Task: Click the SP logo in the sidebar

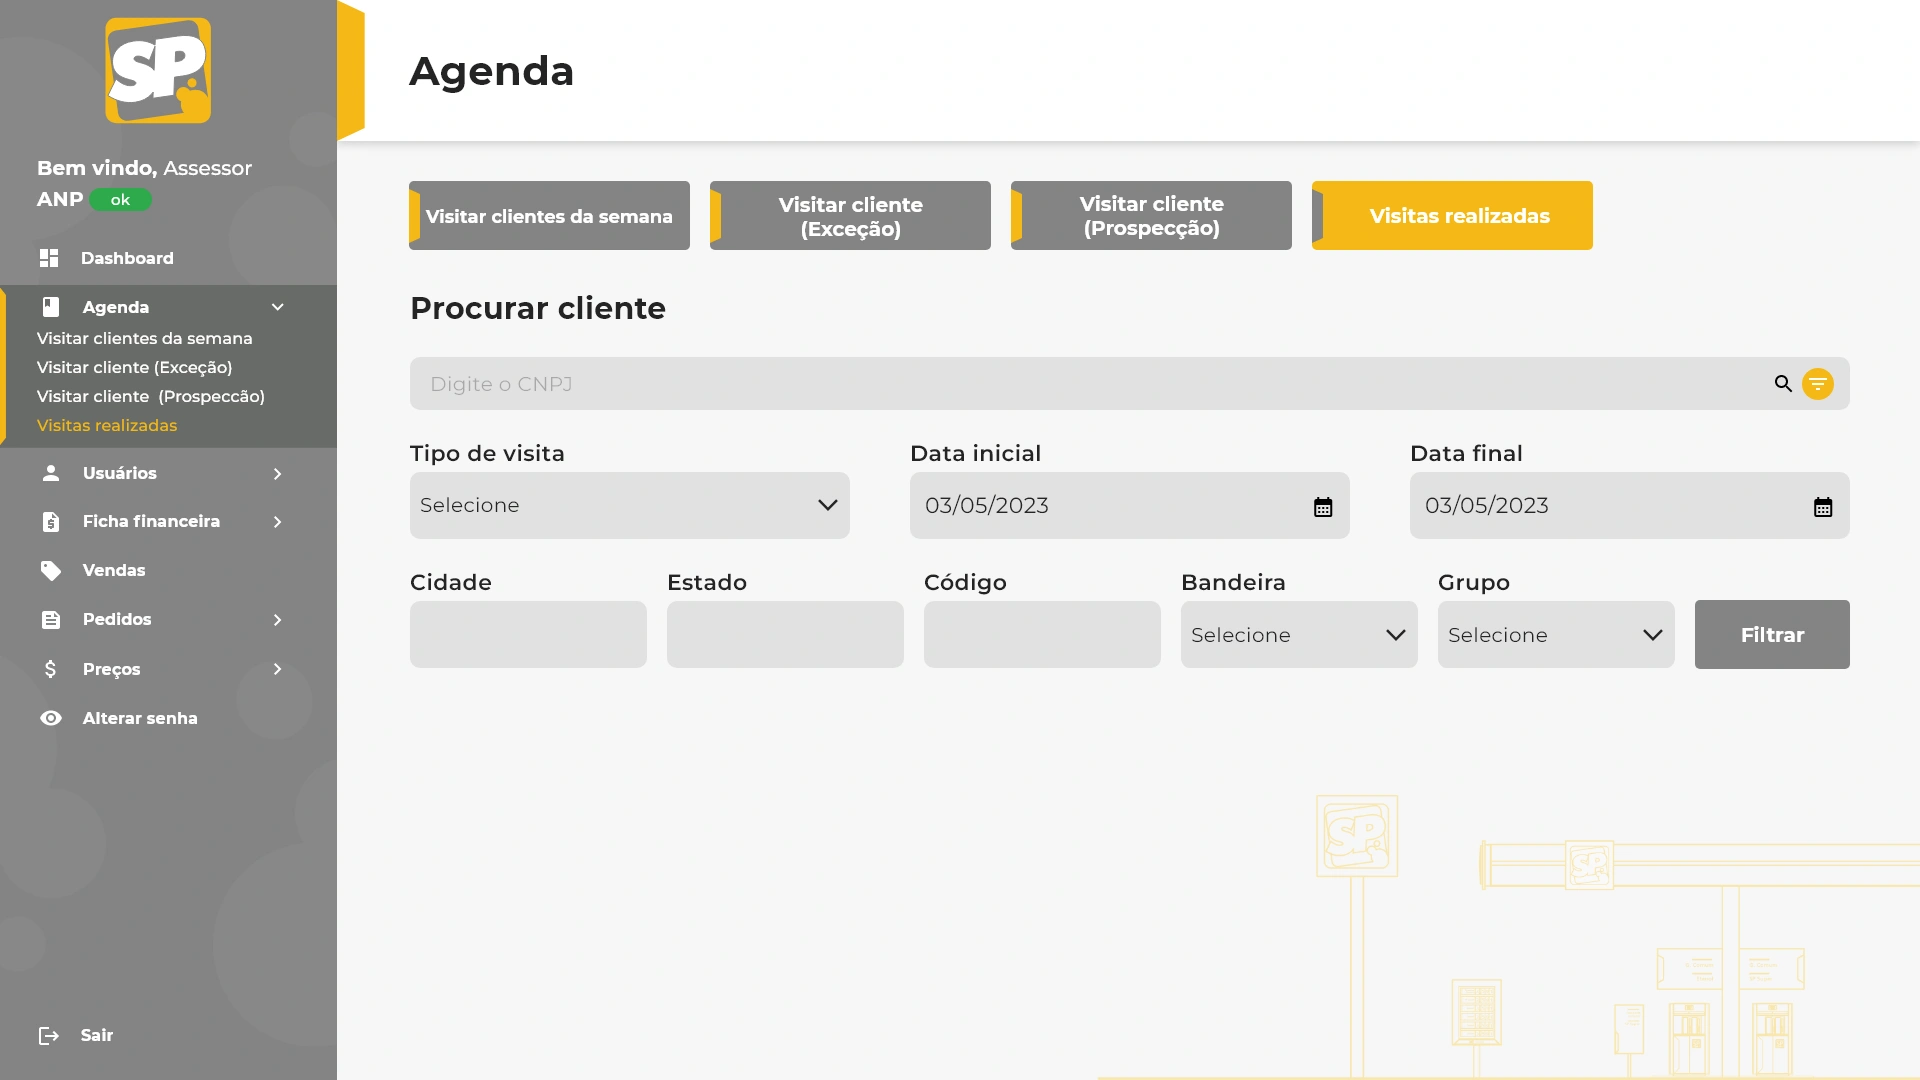Action: coord(158,71)
